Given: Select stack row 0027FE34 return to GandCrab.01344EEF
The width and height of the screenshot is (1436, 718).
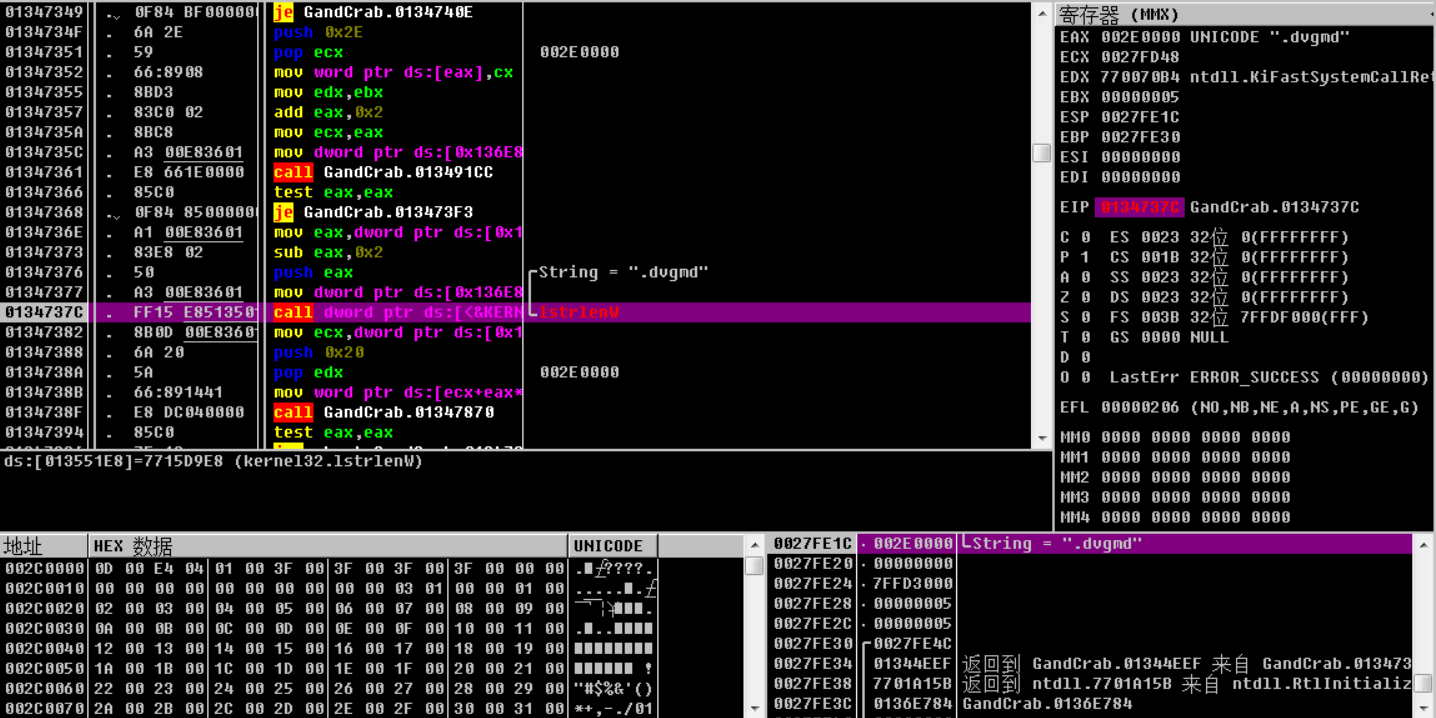Looking at the screenshot, I should coord(1090,663).
